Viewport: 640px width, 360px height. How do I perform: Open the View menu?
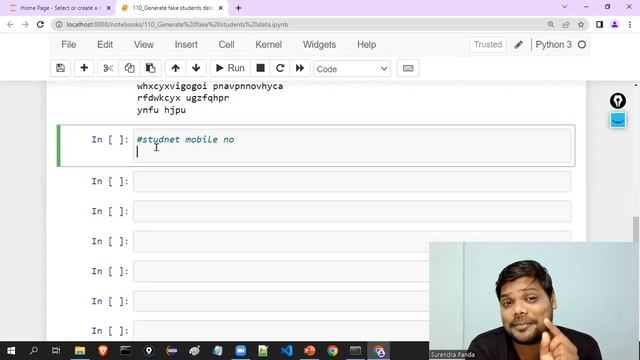coord(144,44)
